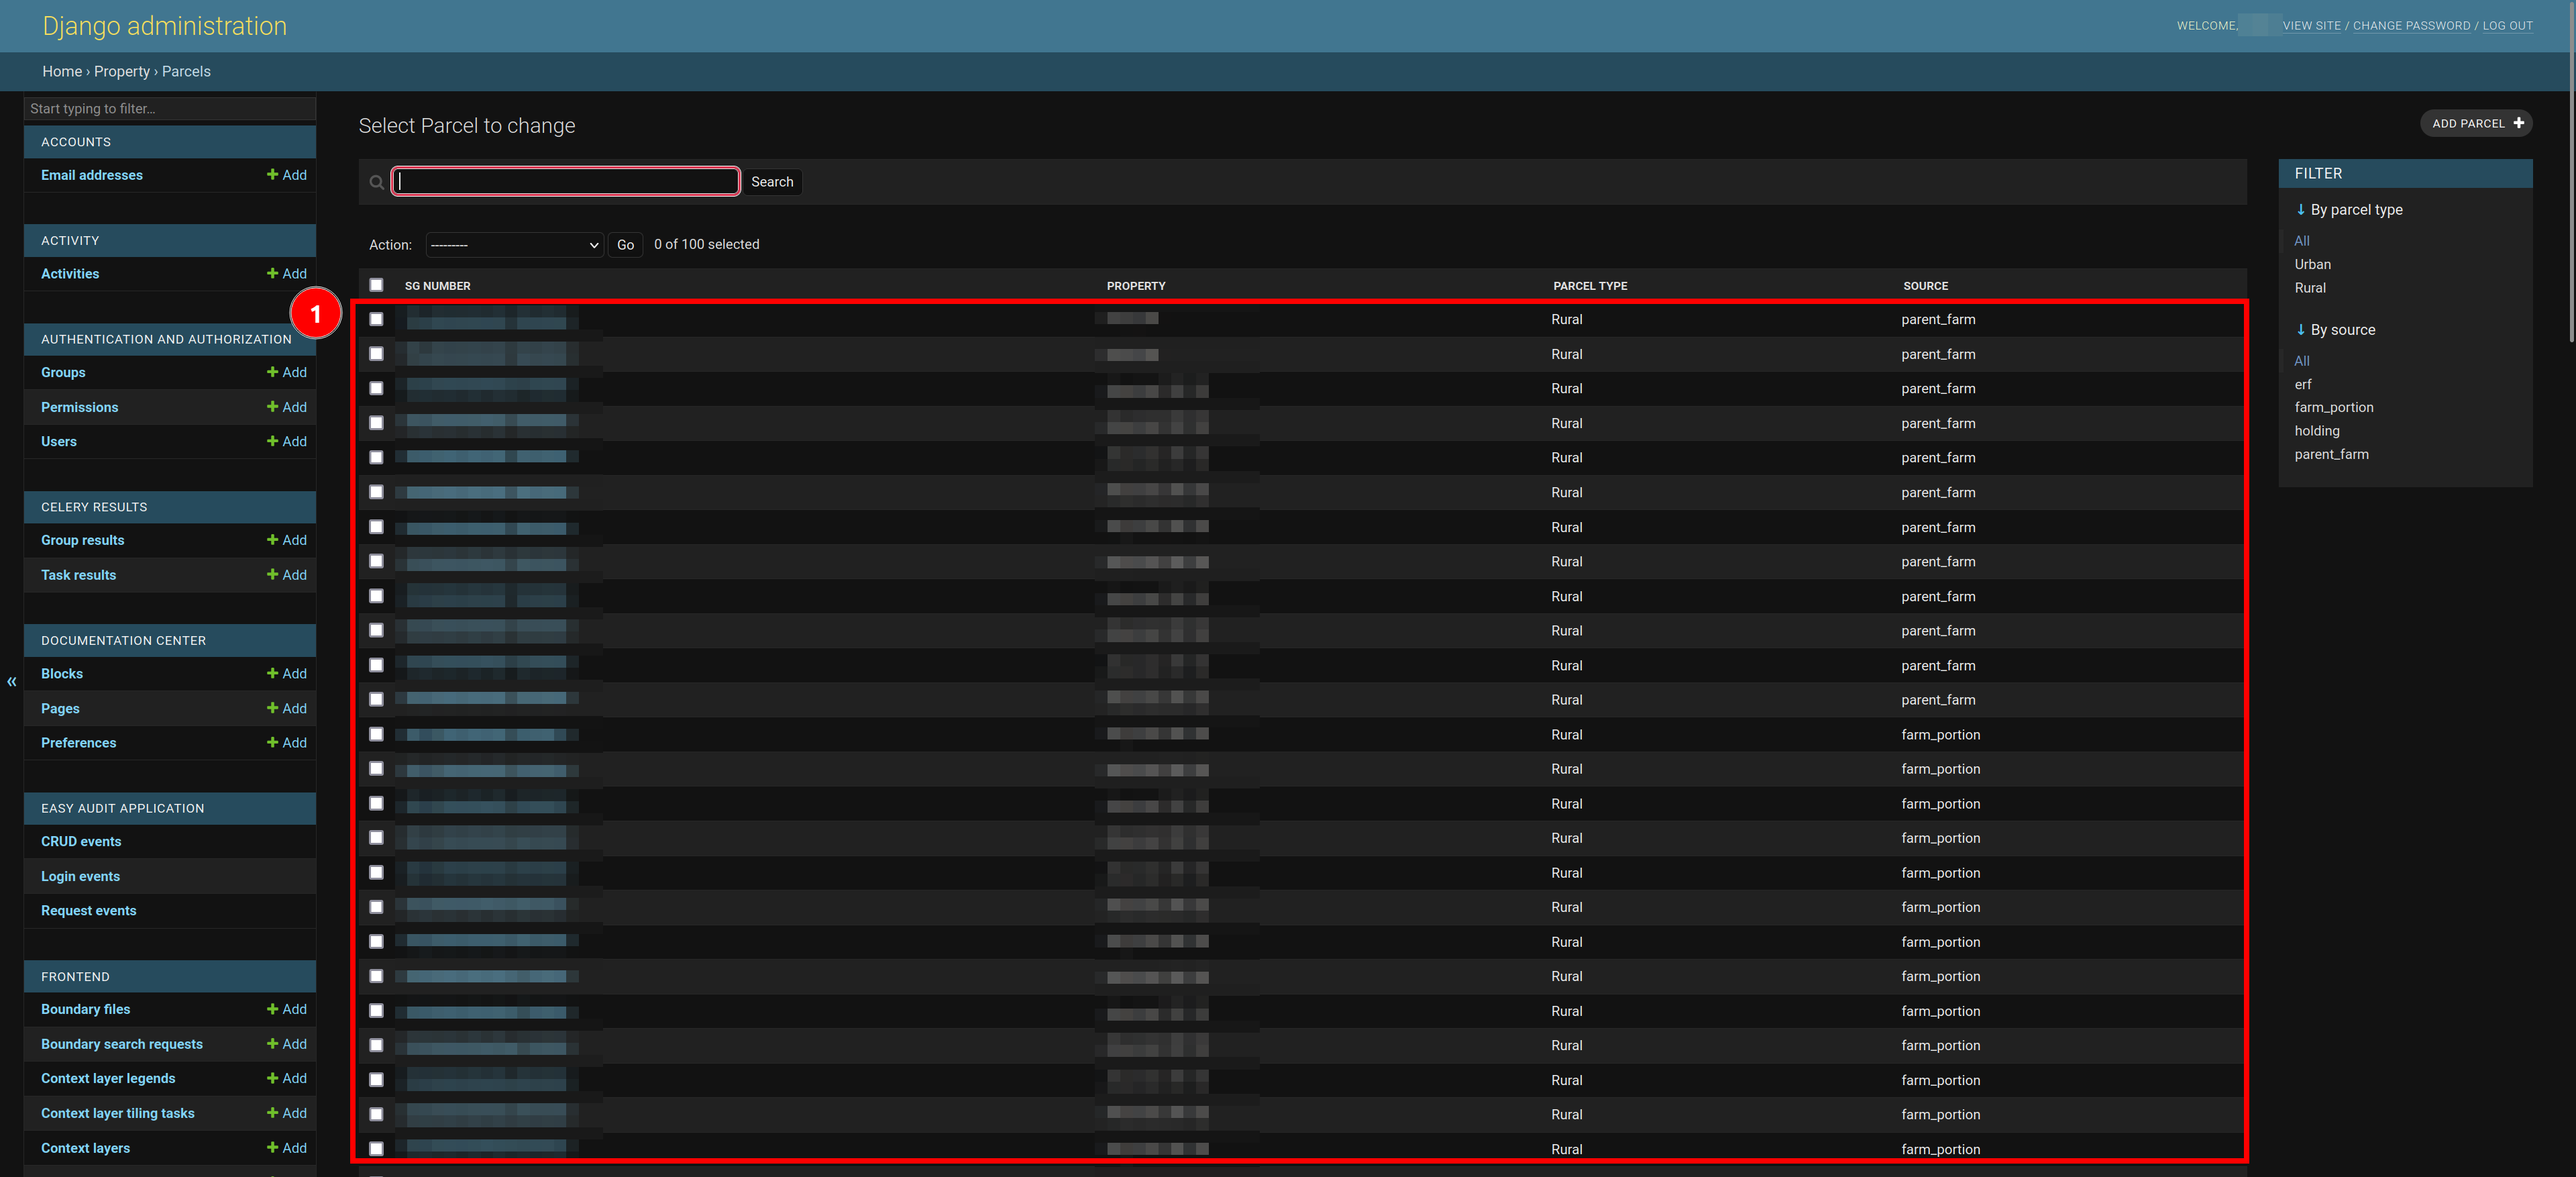Filter source by farm_portion
This screenshot has width=2576, height=1177.
(x=2333, y=407)
